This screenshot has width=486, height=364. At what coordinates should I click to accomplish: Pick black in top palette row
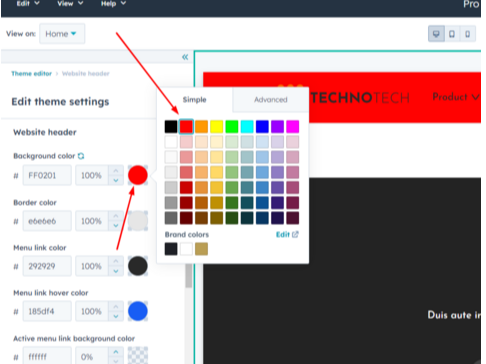click(x=171, y=127)
